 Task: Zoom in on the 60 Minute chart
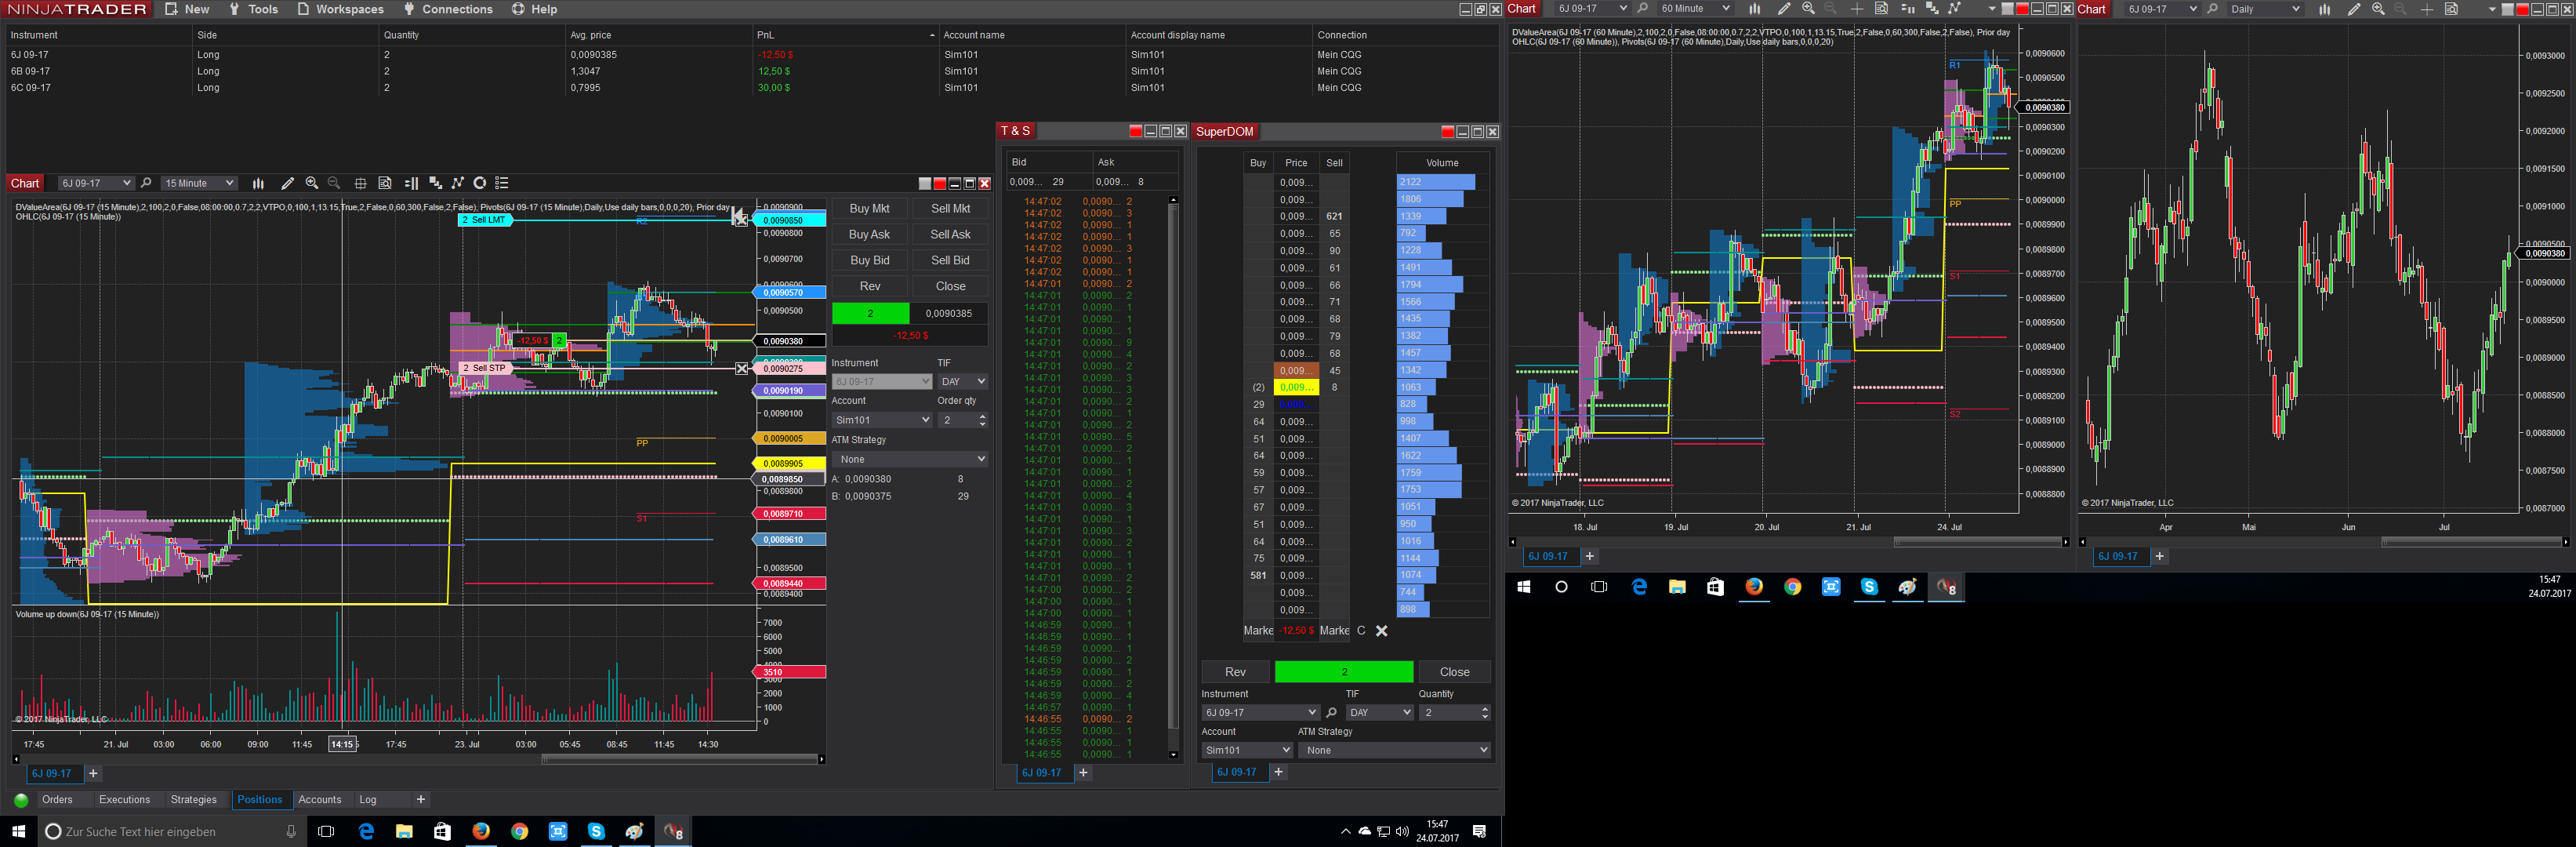[x=1808, y=9]
